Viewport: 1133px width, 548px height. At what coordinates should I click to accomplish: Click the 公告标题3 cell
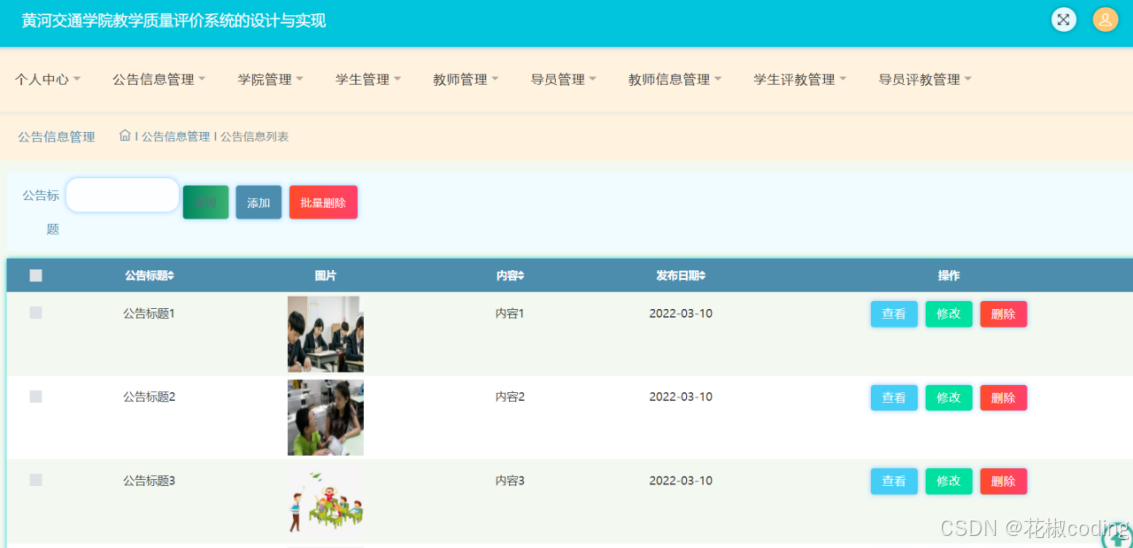149,481
